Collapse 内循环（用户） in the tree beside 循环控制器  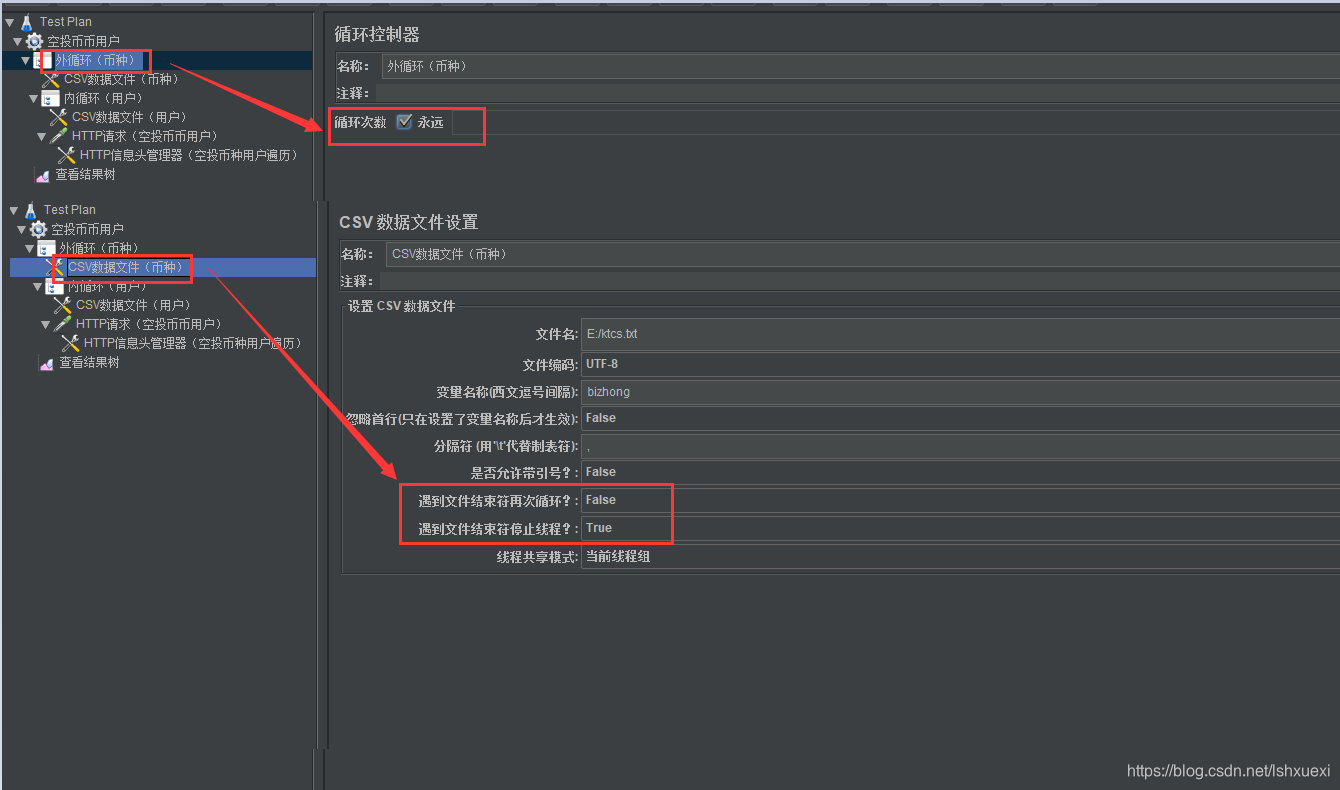34,99
